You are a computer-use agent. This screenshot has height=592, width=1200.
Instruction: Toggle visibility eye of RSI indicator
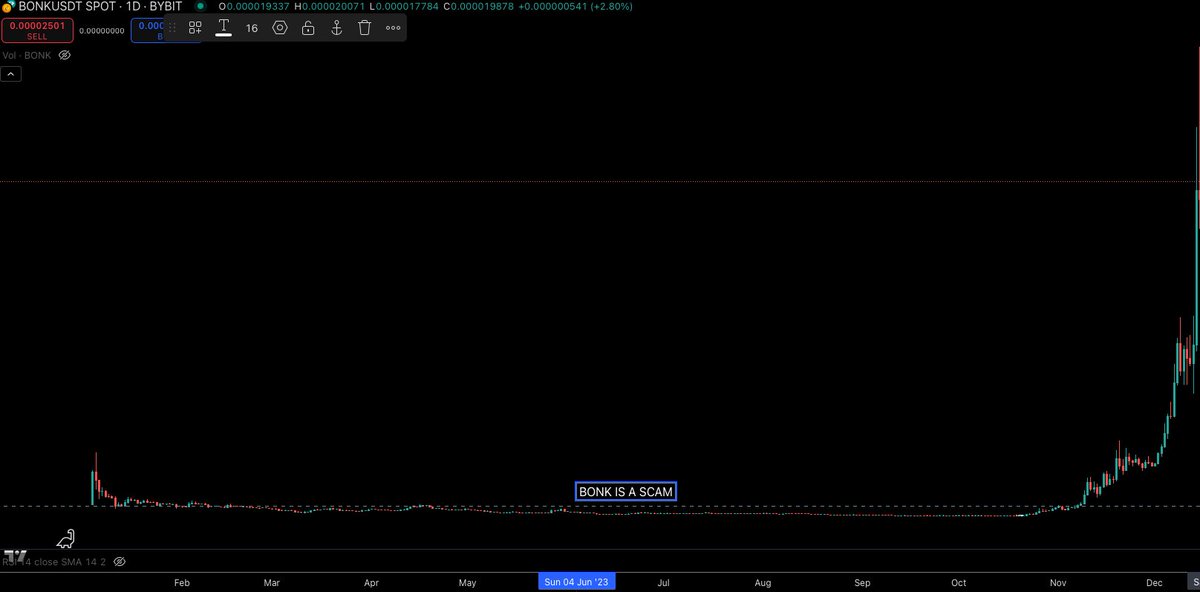(119, 562)
